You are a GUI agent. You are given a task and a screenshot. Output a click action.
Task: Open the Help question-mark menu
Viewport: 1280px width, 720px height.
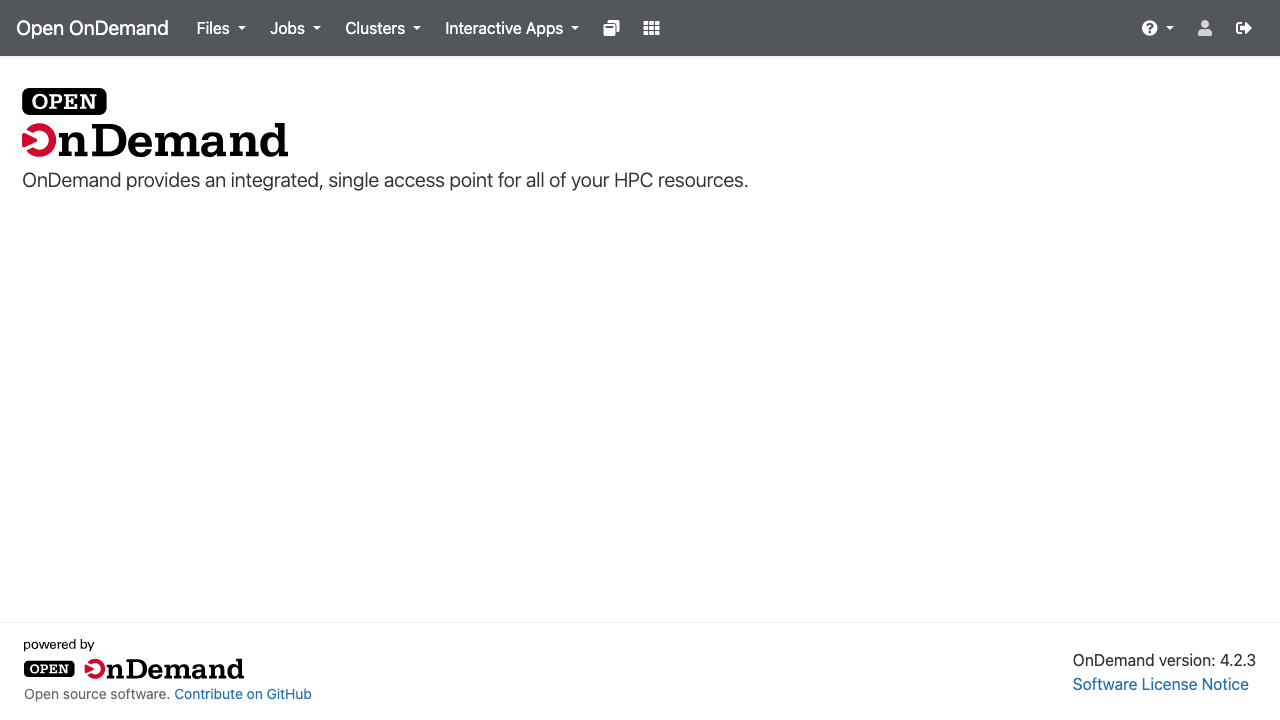tap(1158, 28)
